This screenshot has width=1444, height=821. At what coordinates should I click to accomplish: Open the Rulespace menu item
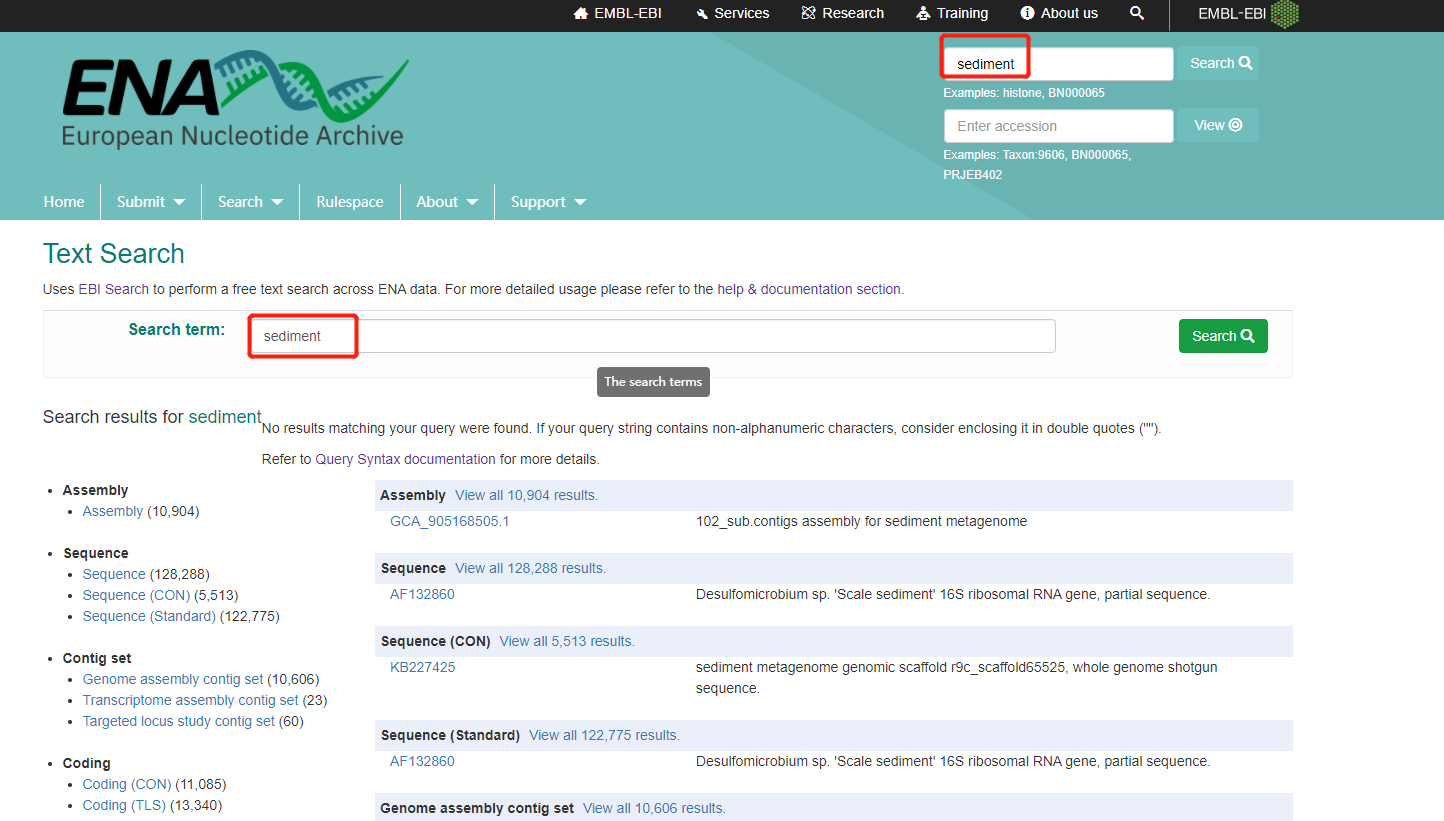tap(349, 201)
